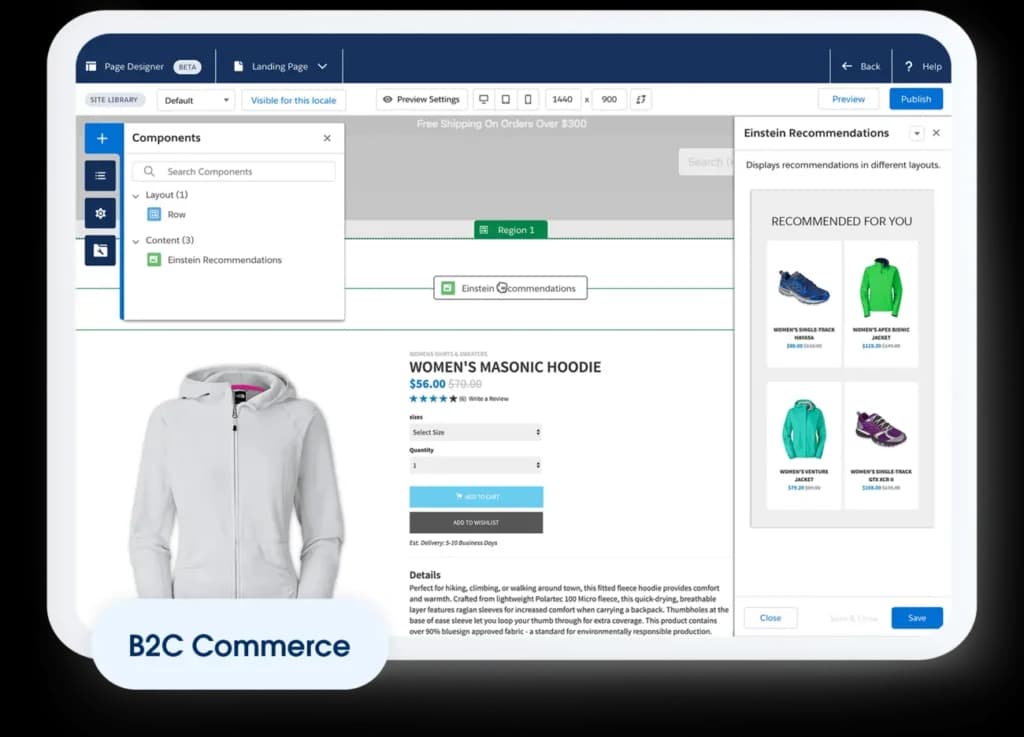Open the Select Size dropdown
This screenshot has width=1024, height=737.
pos(475,432)
